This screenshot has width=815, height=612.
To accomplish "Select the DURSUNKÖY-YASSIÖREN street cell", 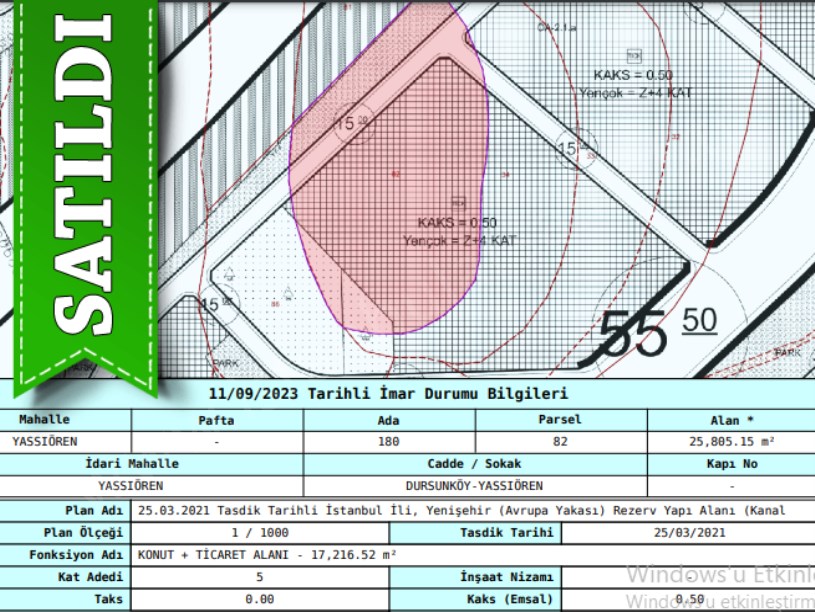I will (475, 486).
